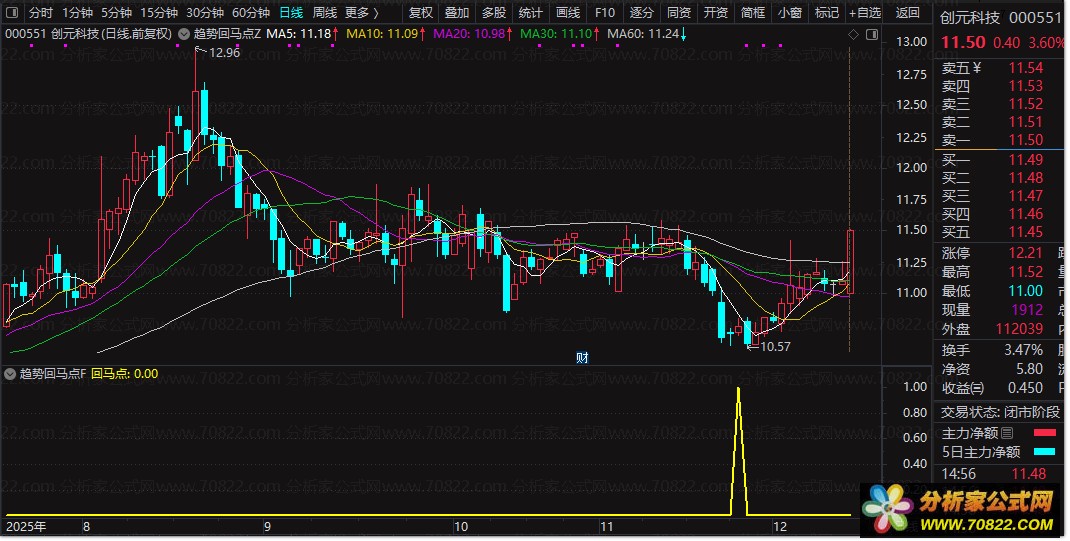Click the diamond icon in chart header

853,35
